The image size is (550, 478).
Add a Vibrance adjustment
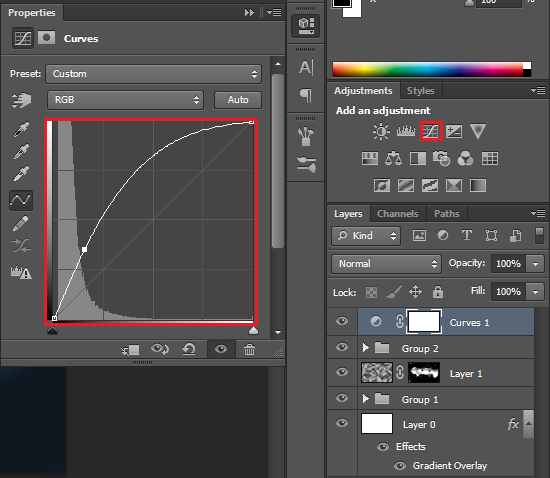tap(478, 132)
